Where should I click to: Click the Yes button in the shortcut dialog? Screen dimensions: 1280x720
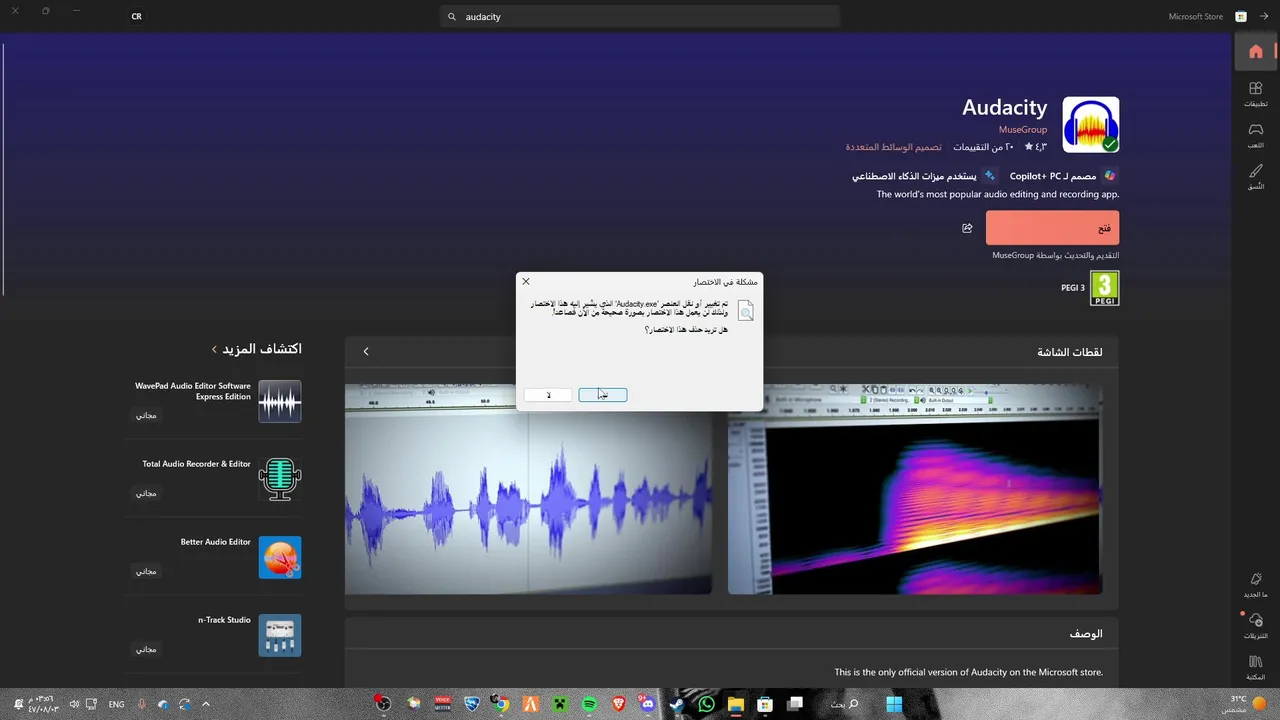click(x=603, y=395)
